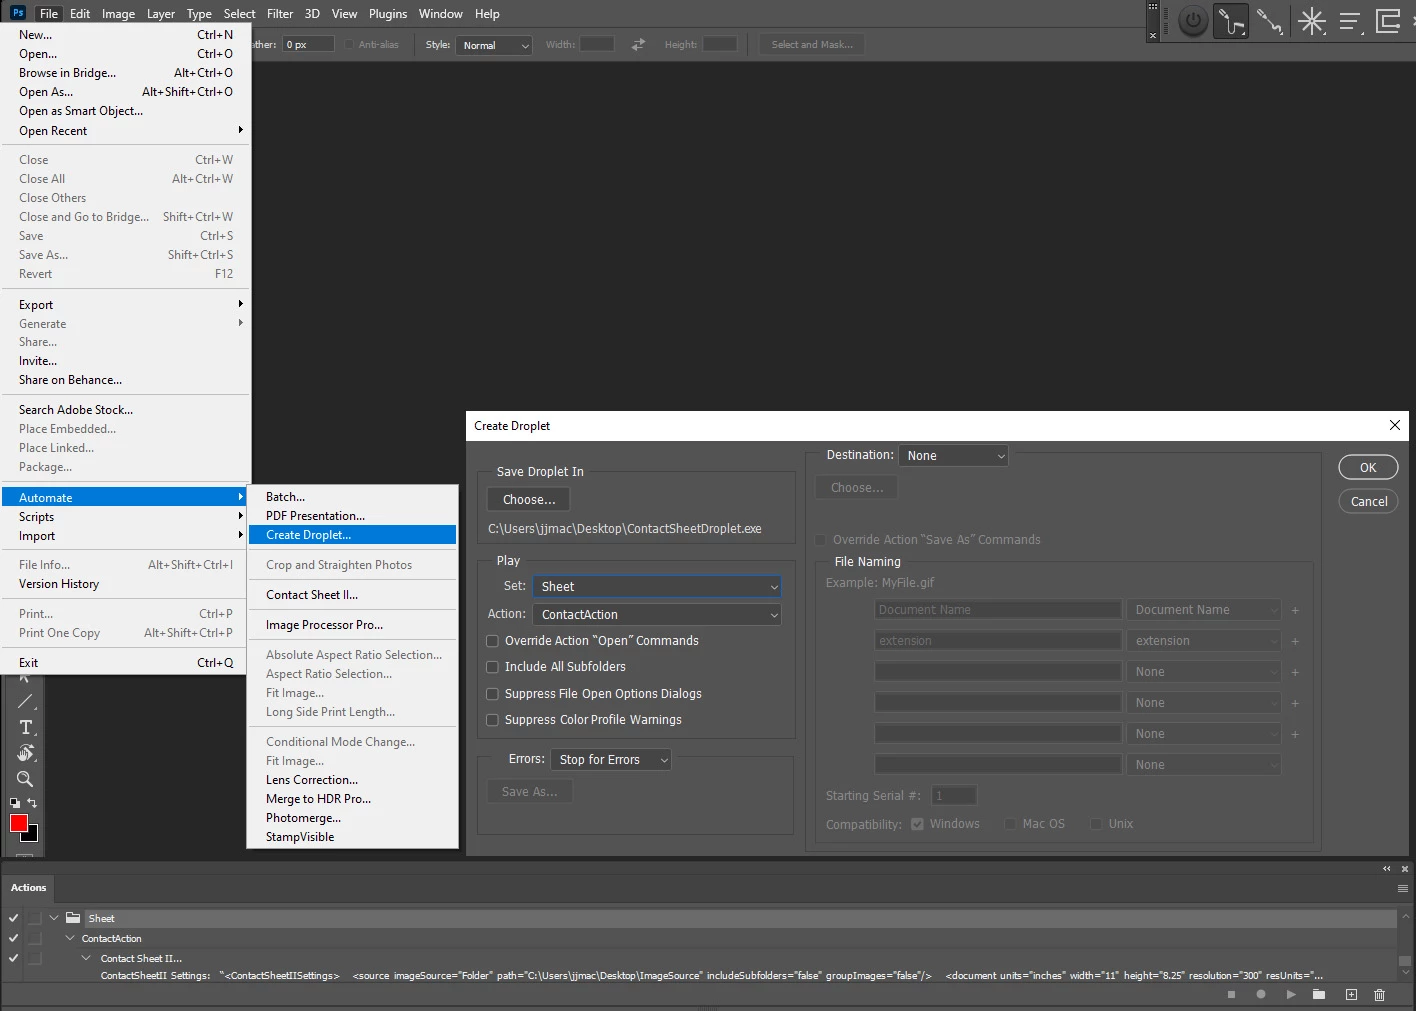Select the Line tool in the toolbox
Viewport: 1416px width, 1011px height.
coord(26,701)
